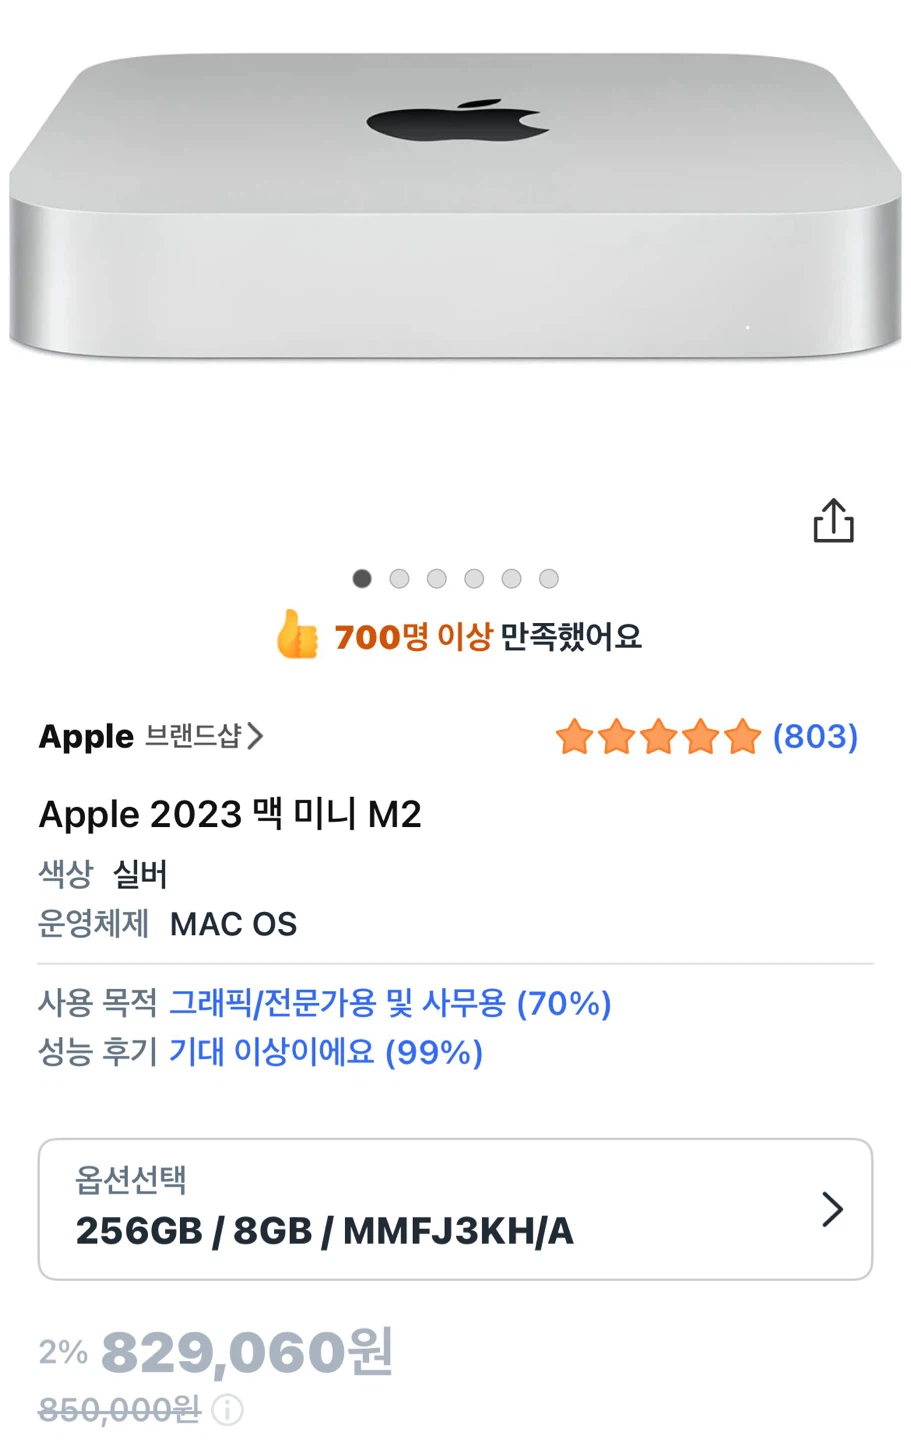This screenshot has height=1440, width=911.
Task: Click the 829,060원 discounted price text
Action: coord(247,1352)
